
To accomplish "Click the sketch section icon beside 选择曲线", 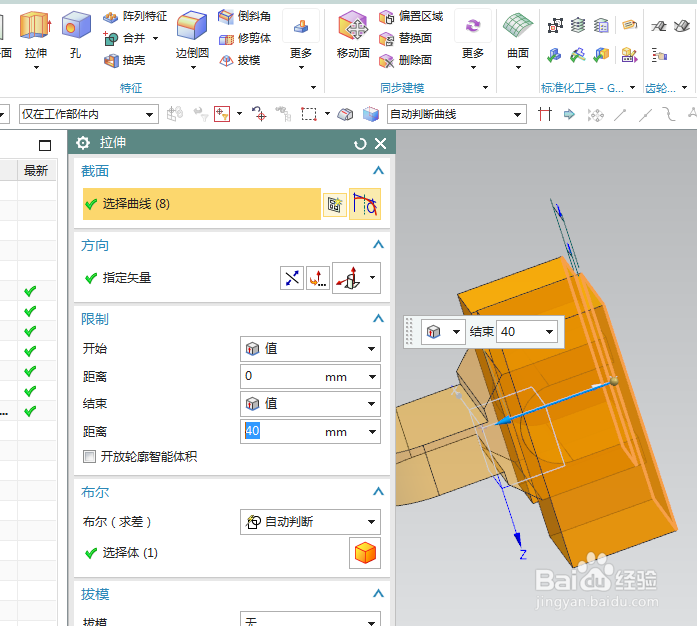I will tap(335, 205).
